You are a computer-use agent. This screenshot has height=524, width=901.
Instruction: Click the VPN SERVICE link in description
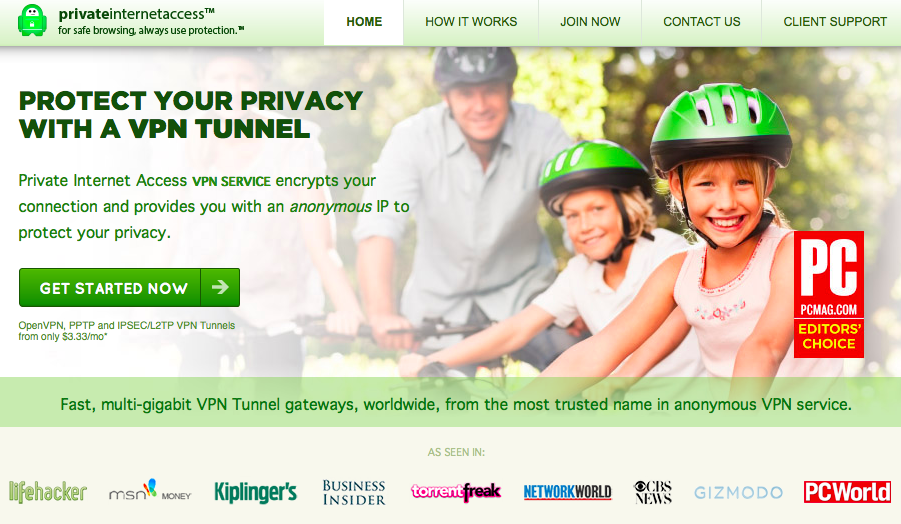[231, 182]
